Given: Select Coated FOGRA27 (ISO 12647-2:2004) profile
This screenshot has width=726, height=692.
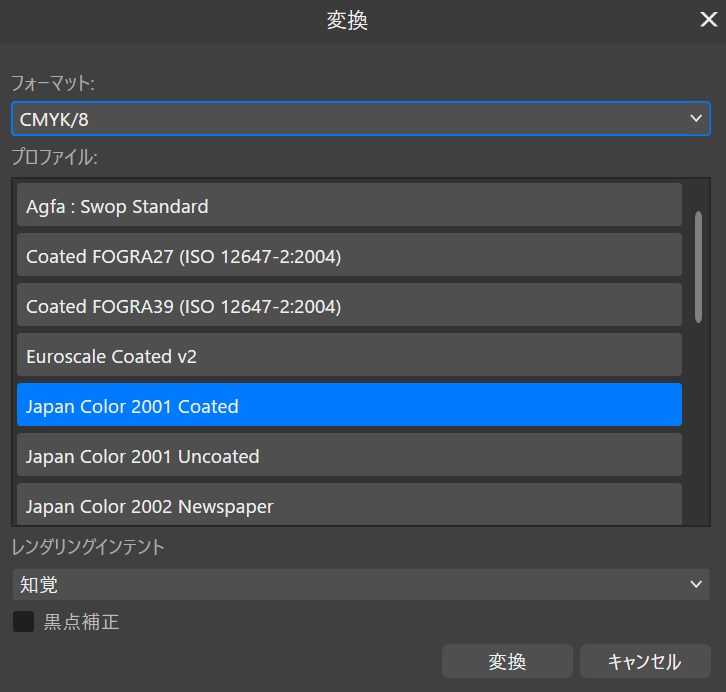Looking at the screenshot, I should [x=349, y=255].
